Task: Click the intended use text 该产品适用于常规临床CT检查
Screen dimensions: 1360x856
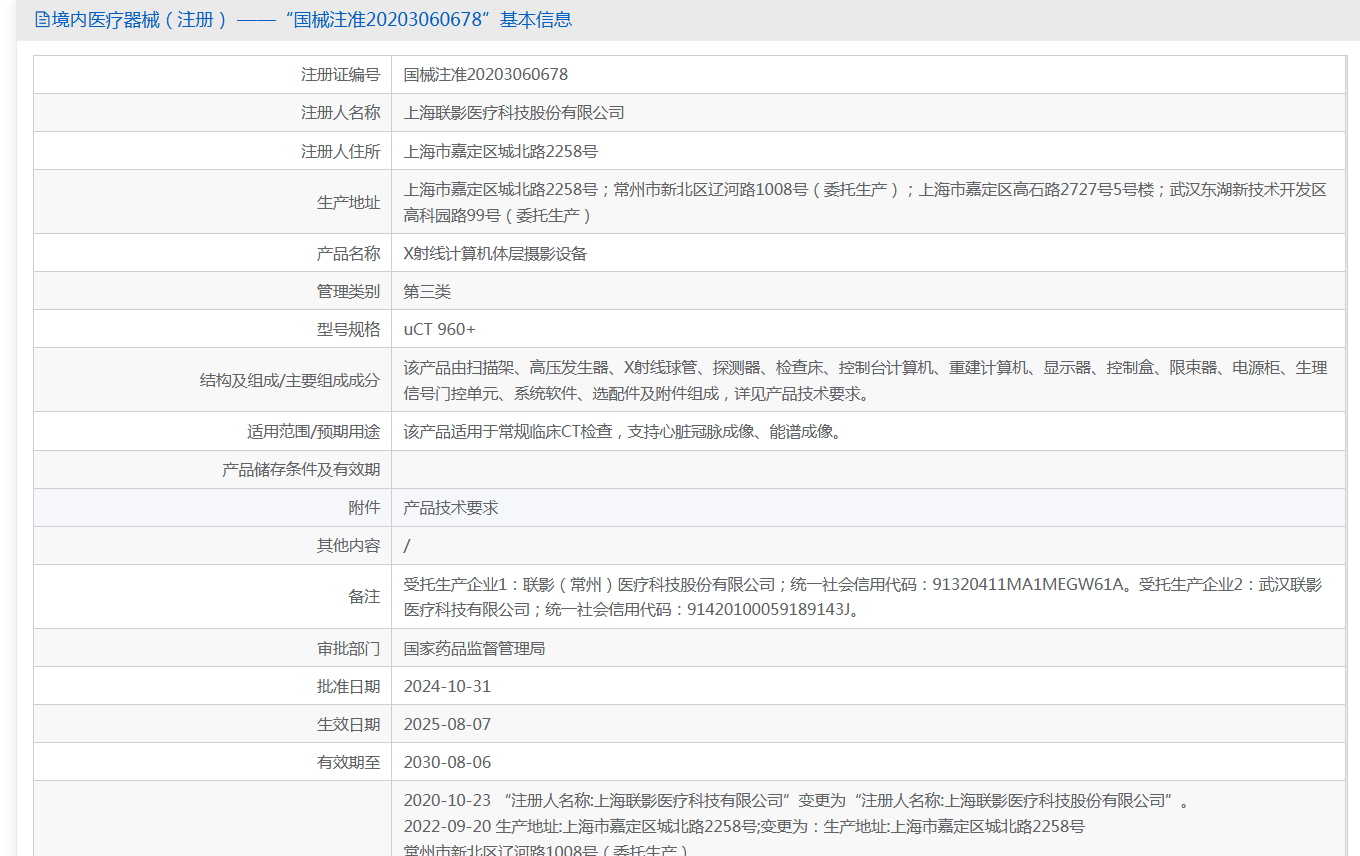Action: tap(622, 432)
